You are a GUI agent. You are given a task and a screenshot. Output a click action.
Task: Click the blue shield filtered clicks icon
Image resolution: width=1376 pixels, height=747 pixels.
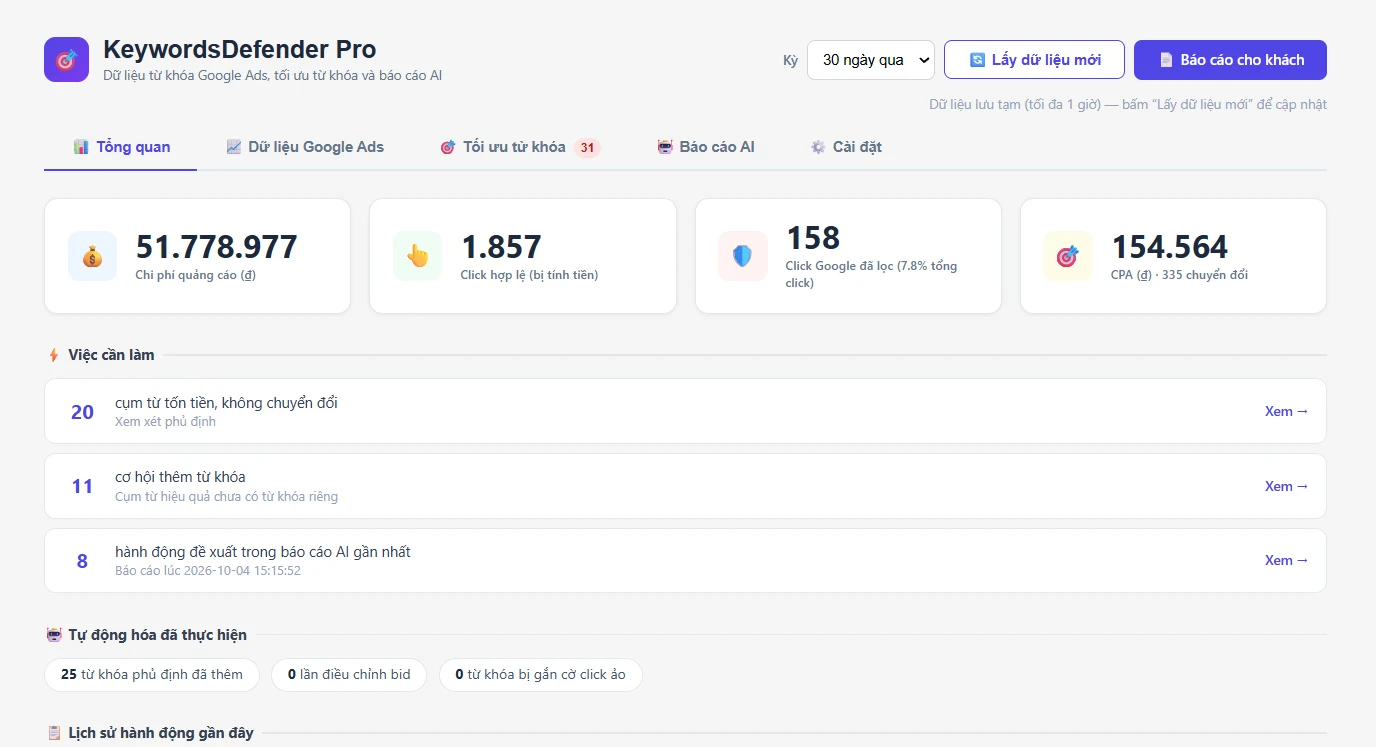[x=742, y=256]
